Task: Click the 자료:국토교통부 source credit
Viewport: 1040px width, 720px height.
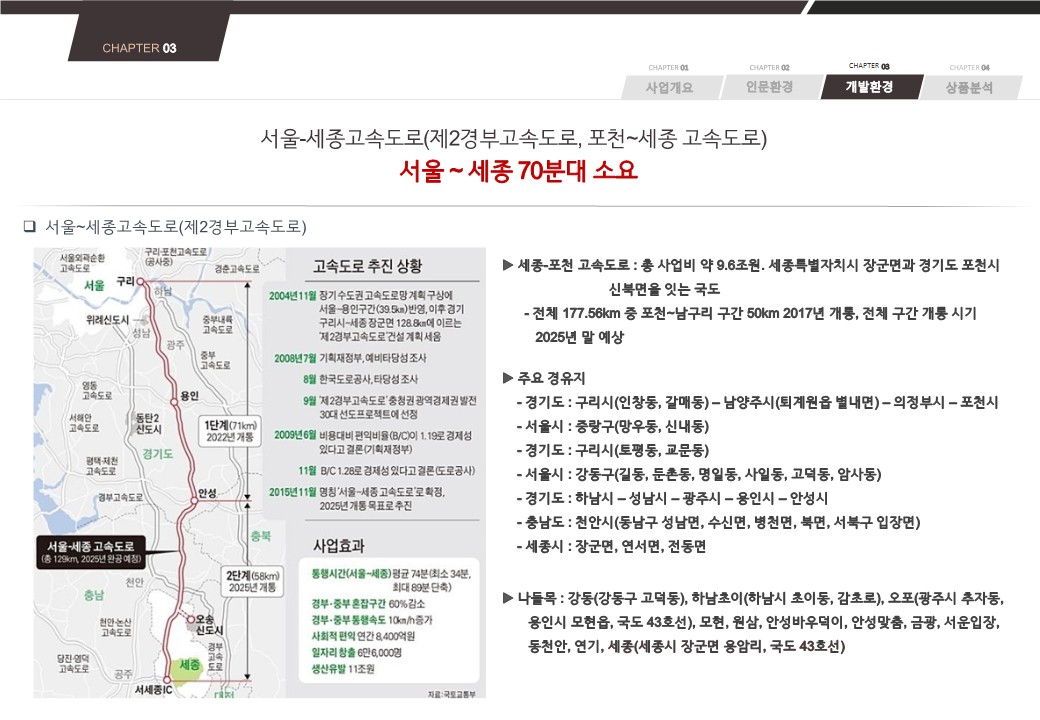Action: click(x=452, y=693)
